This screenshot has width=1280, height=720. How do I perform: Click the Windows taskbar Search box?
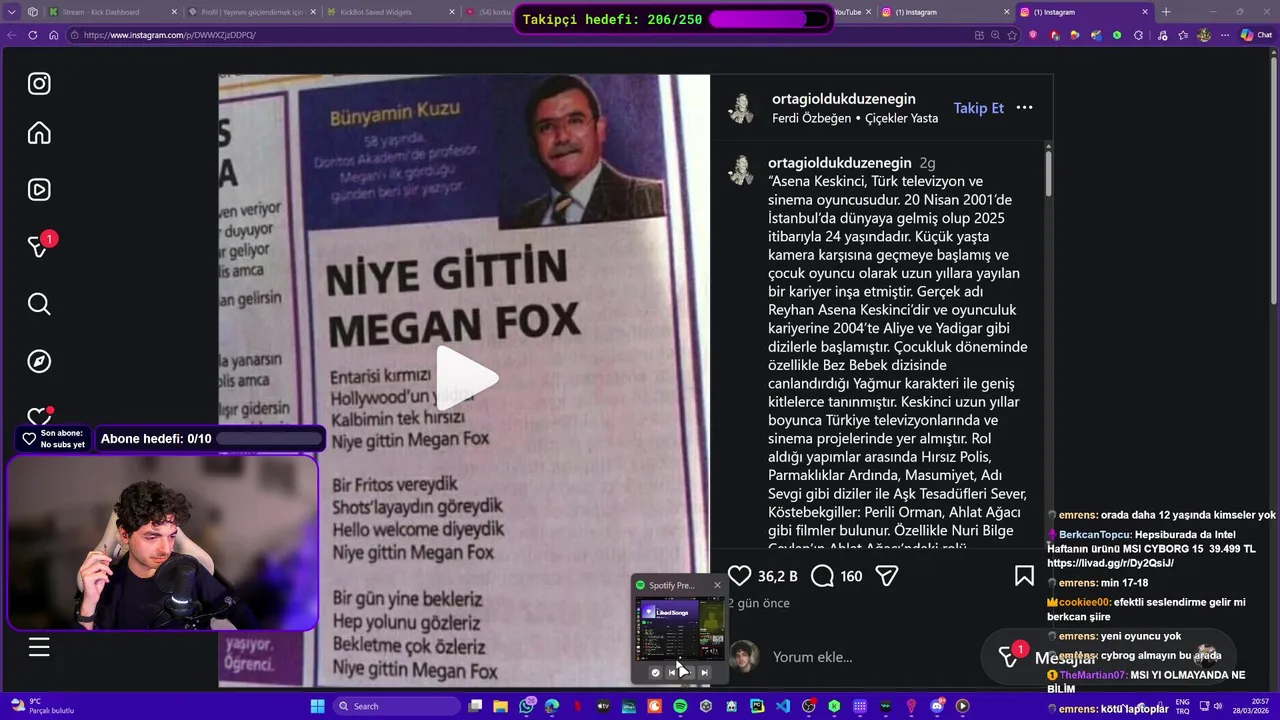(x=395, y=706)
